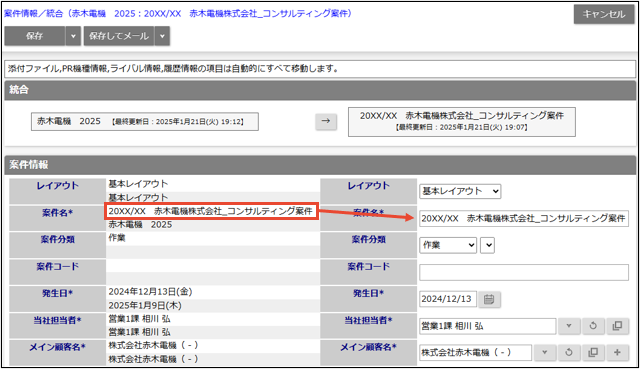
Task: Click copy icon in メイン顧客名 row
Action: click(x=593, y=352)
